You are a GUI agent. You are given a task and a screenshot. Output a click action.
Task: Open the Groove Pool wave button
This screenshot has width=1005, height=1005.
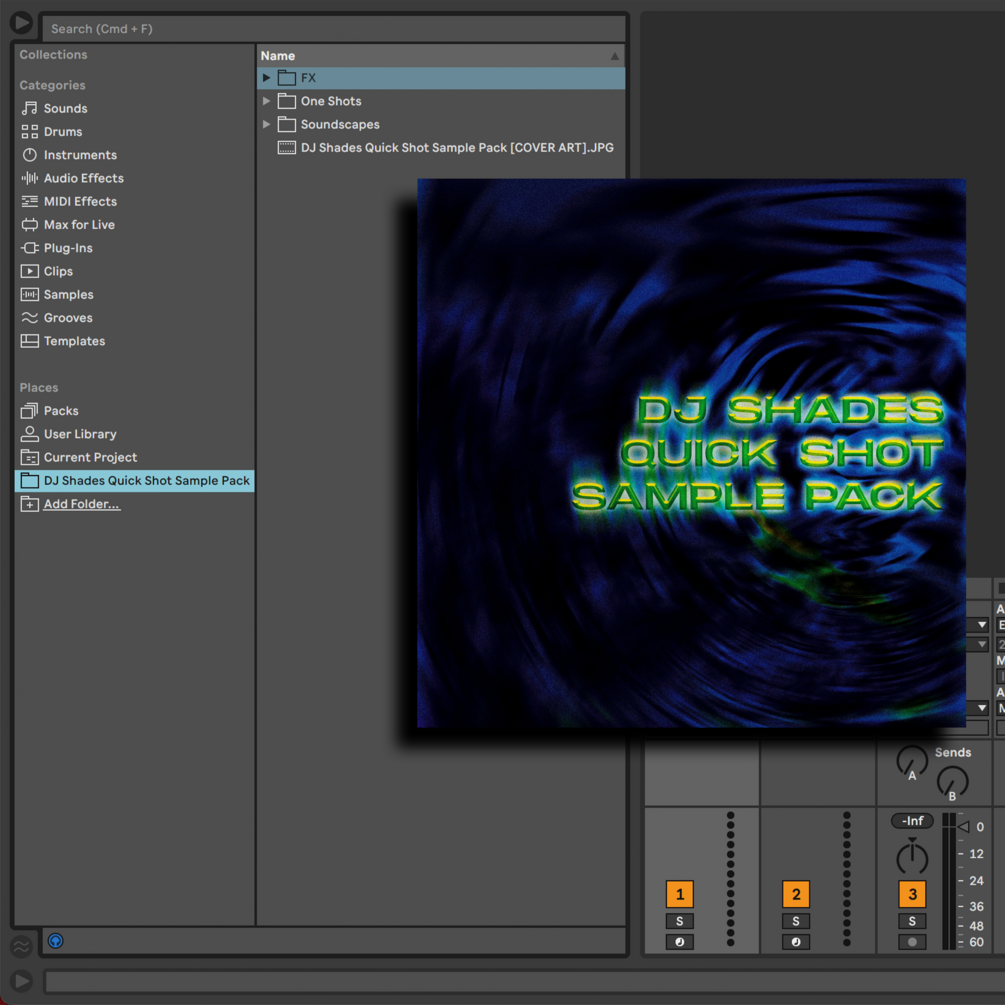pyautogui.click(x=21, y=945)
